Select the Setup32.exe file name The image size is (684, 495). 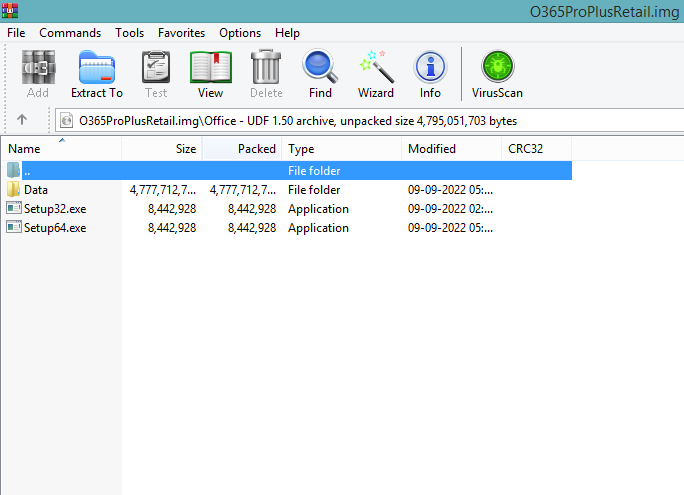[x=55, y=209]
